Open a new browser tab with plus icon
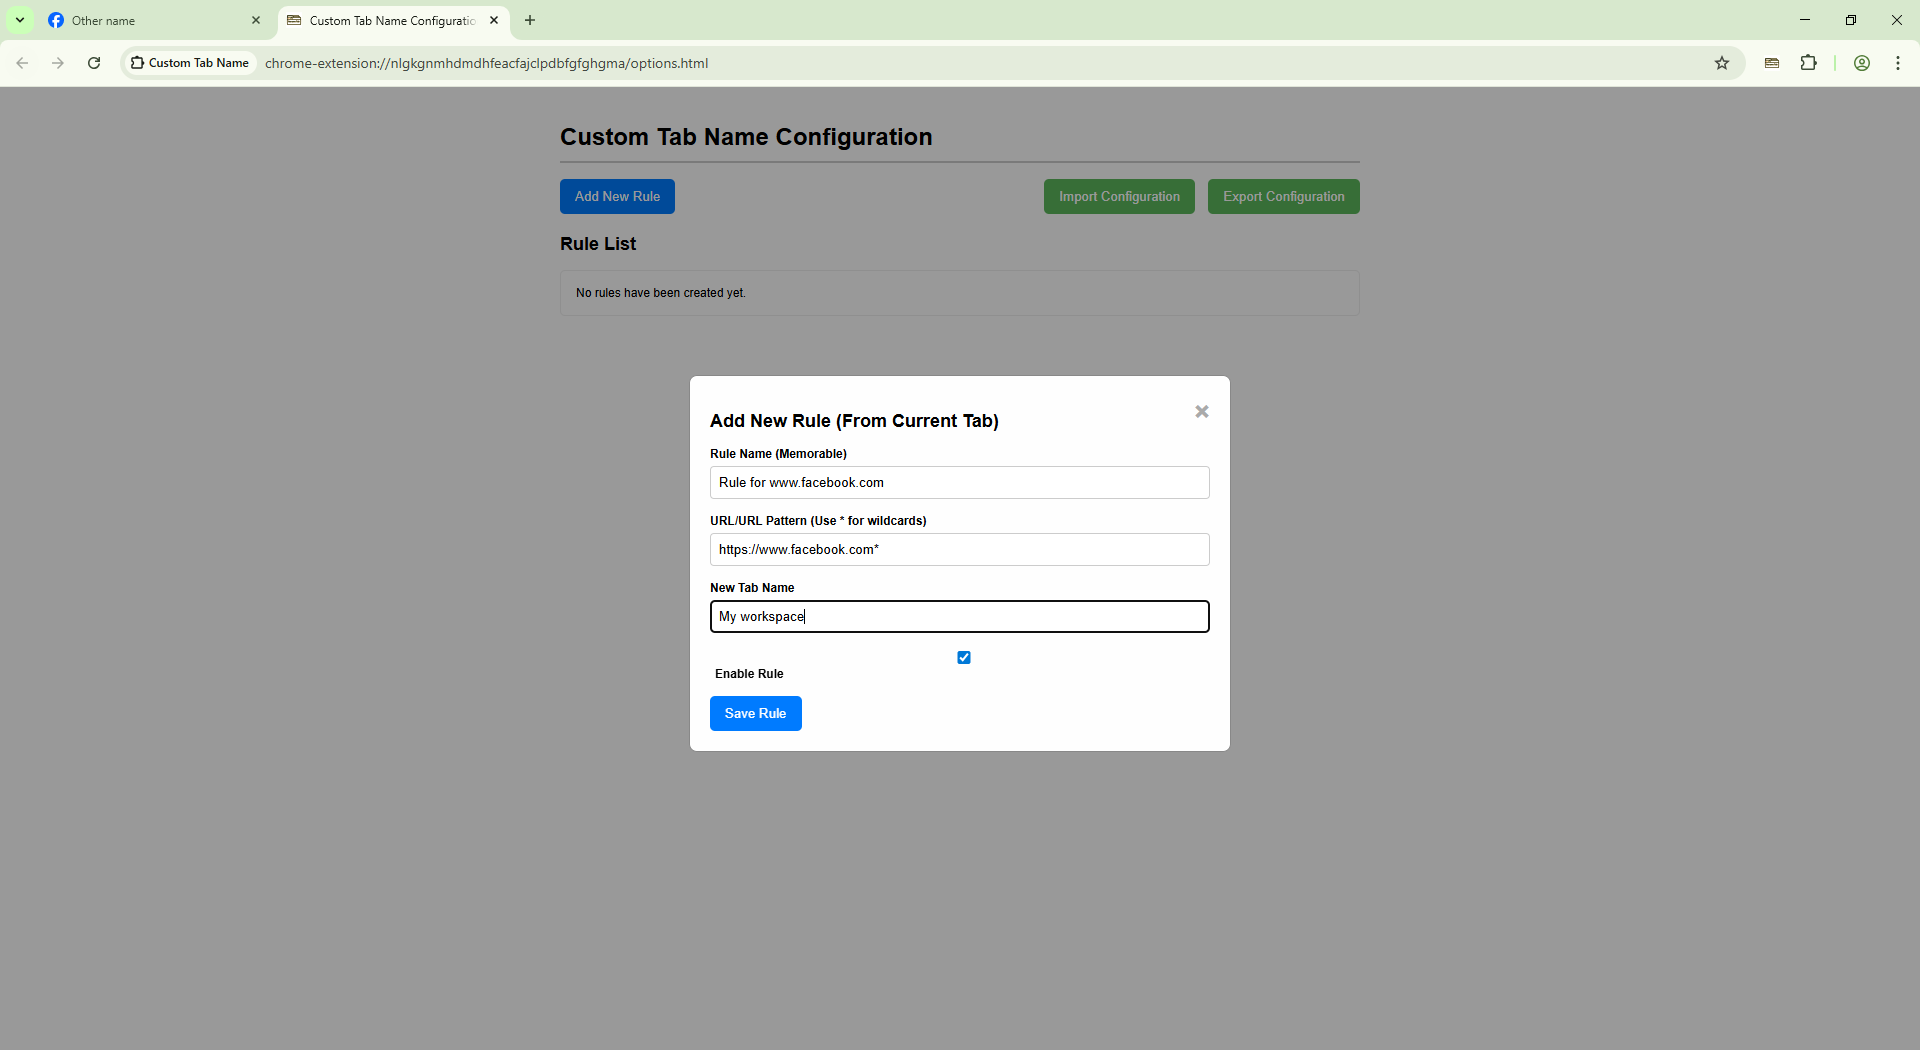Viewport: 1920px width, 1050px height. click(x=530, y=20)
